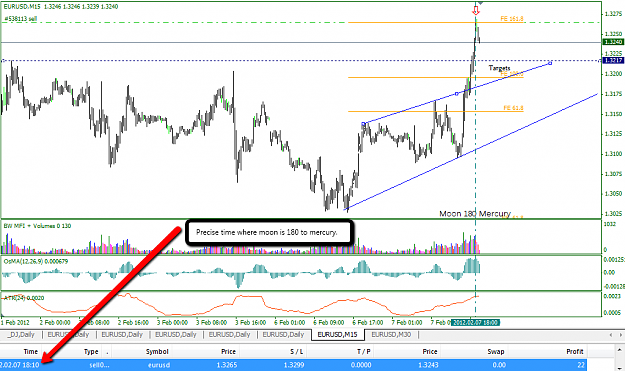
Task: Click the stop loss value 1.3299
Action: (x=294, y=365)
